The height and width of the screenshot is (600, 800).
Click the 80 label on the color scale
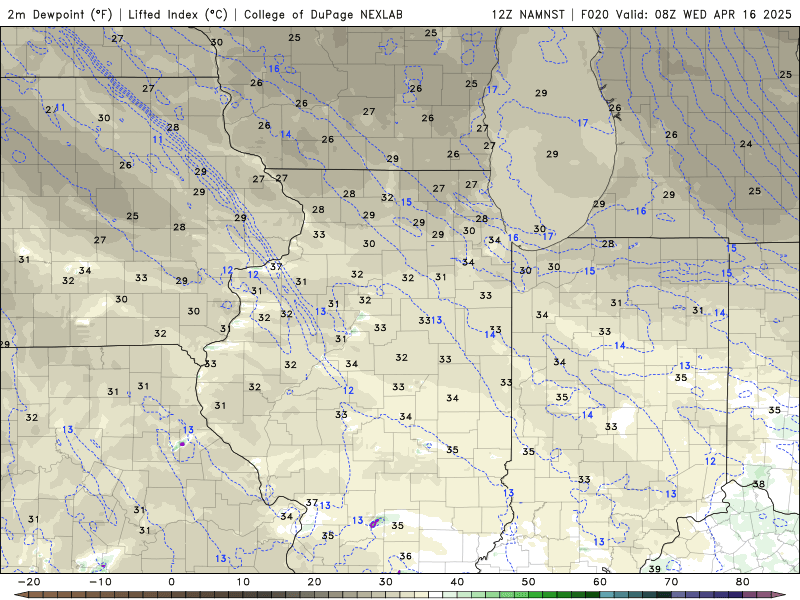(743, 582)
